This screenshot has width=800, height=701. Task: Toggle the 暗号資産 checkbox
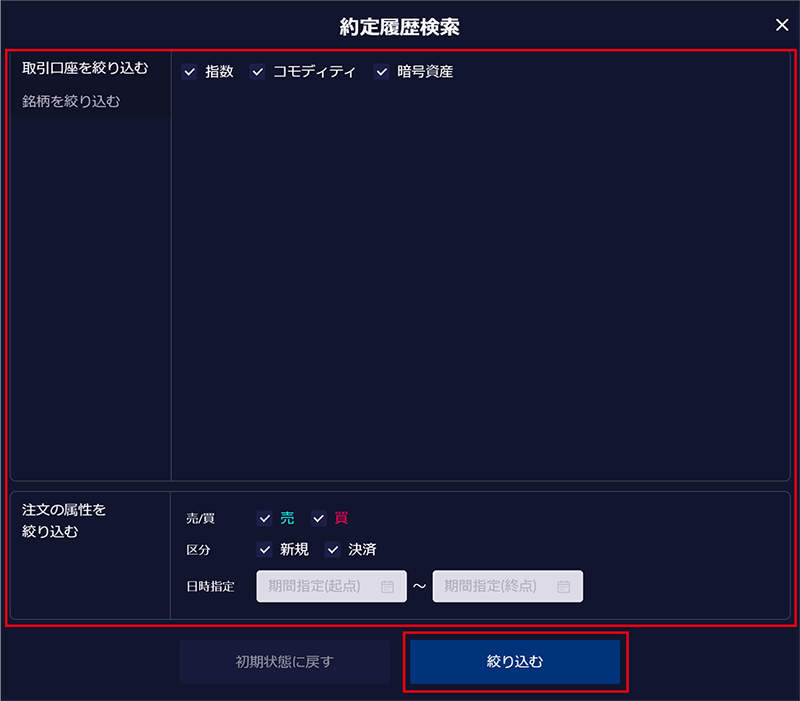coord(382,72)
